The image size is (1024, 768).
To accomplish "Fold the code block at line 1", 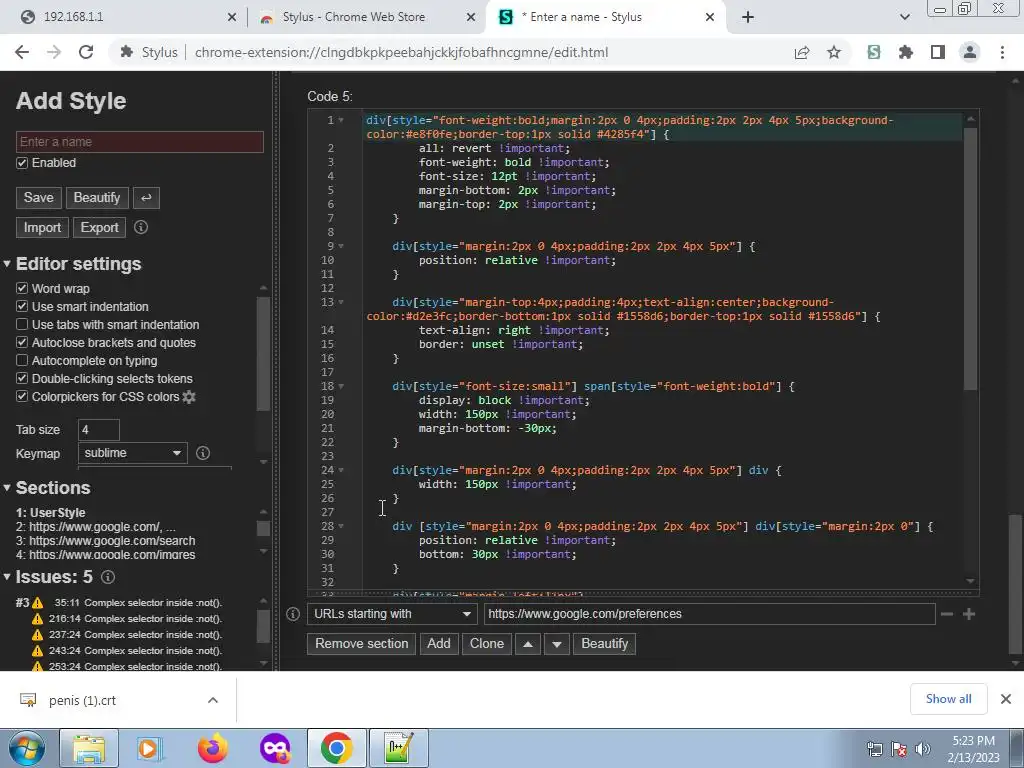I will [x=341, y=120].
